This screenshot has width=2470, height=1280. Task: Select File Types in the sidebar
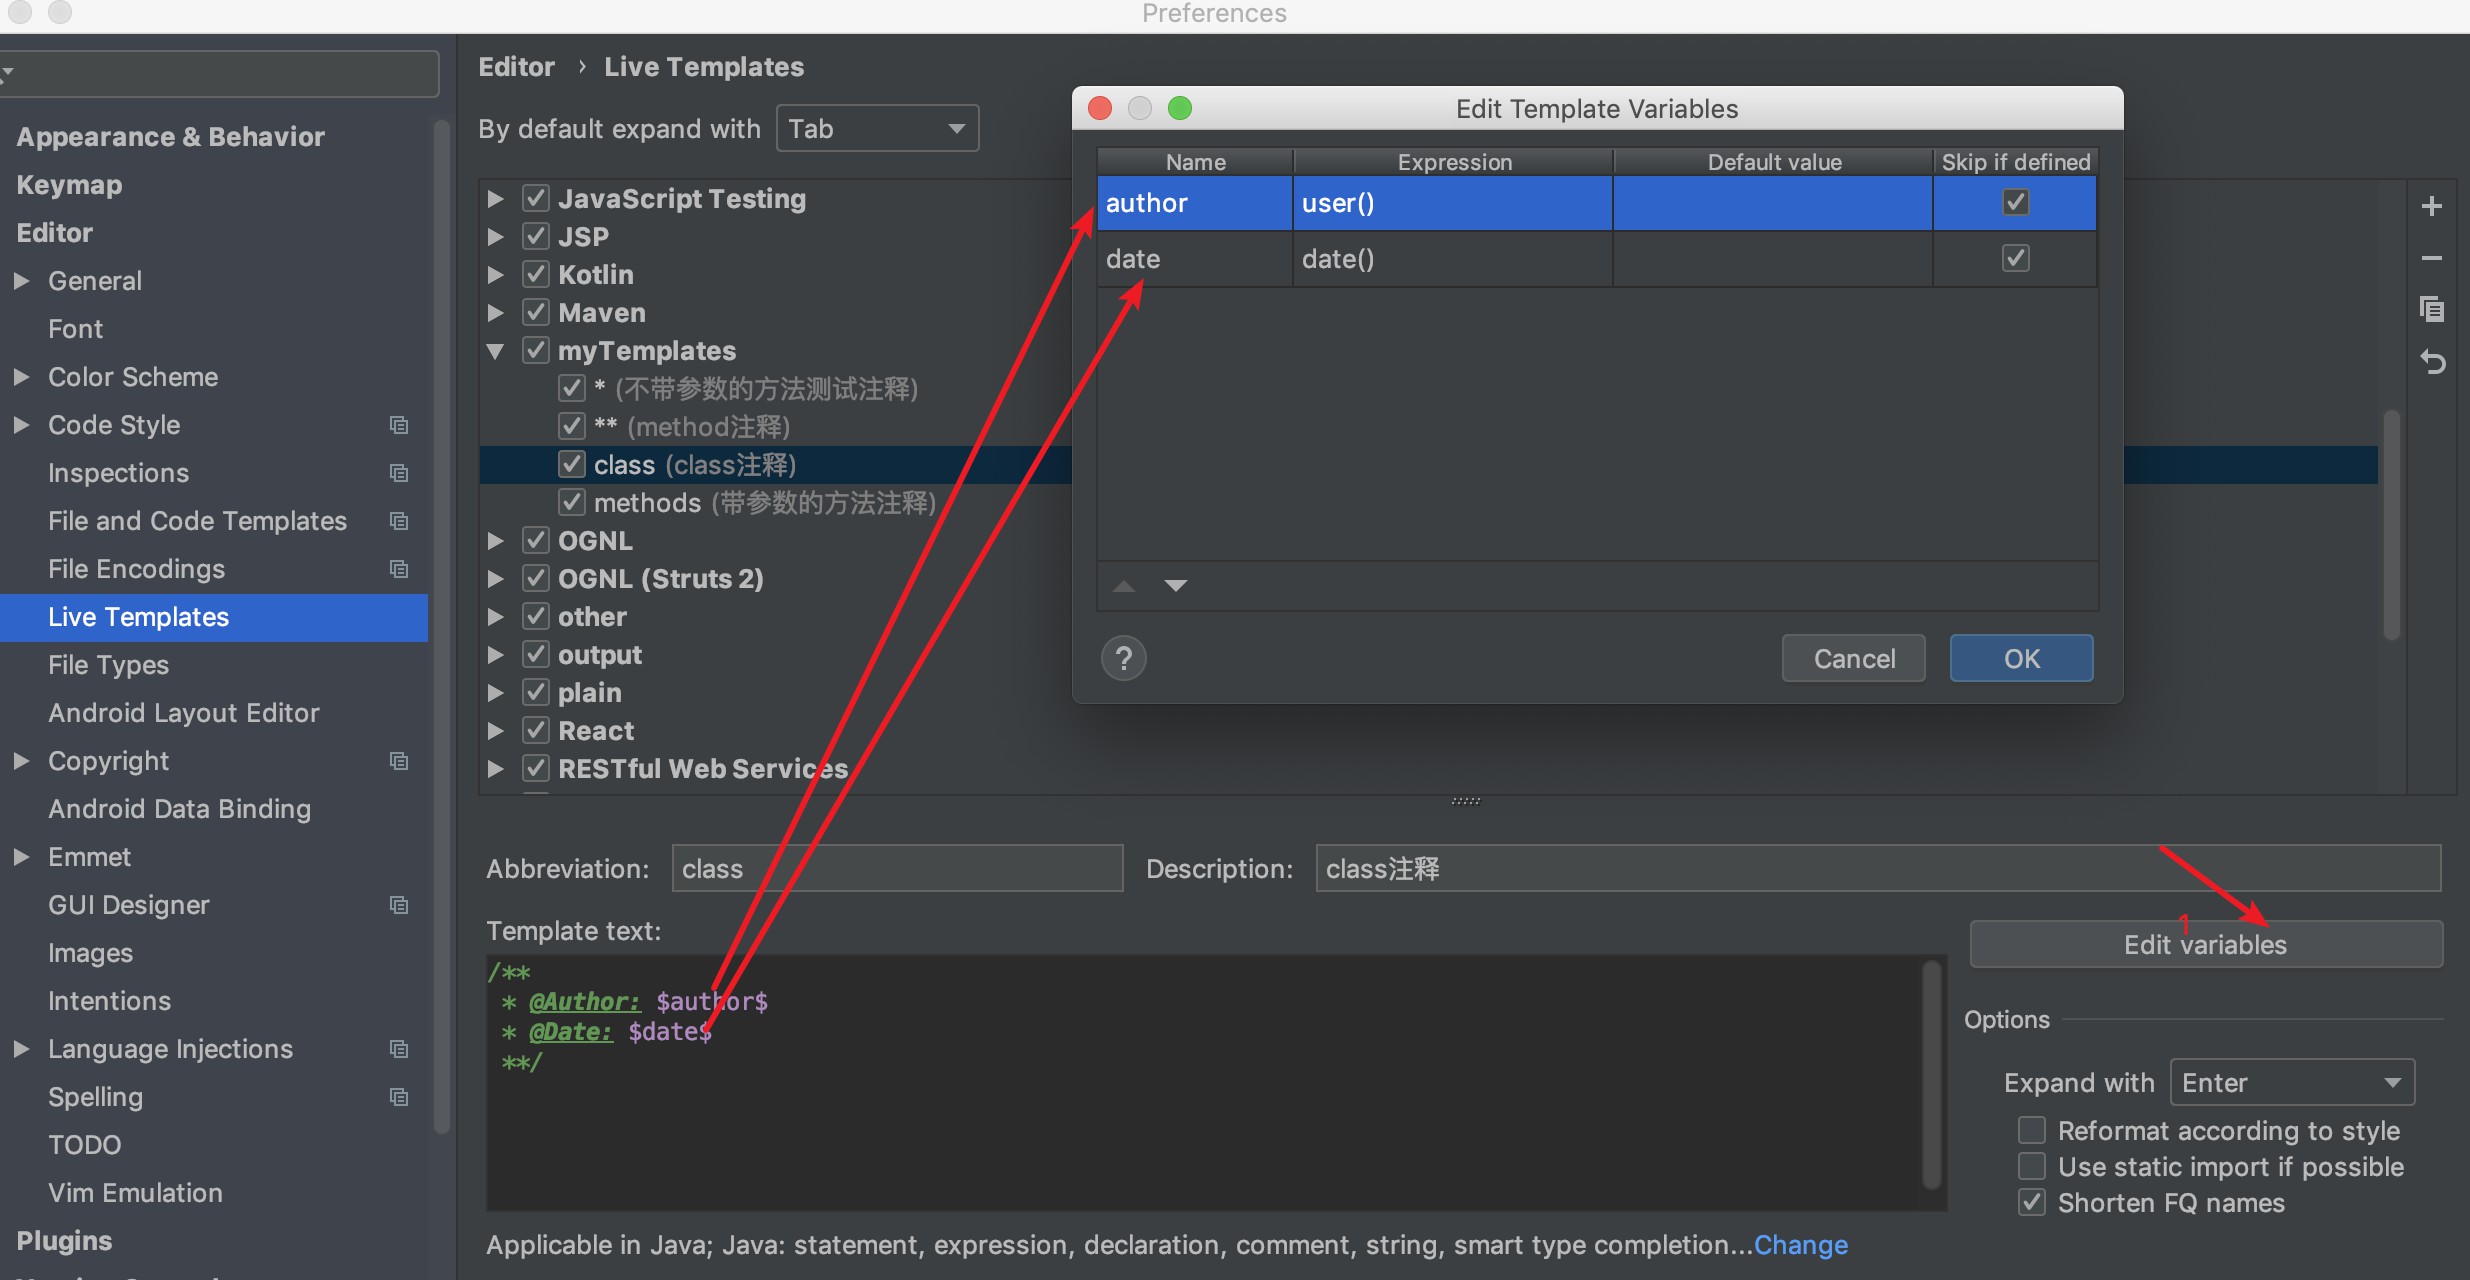(108, 665)
